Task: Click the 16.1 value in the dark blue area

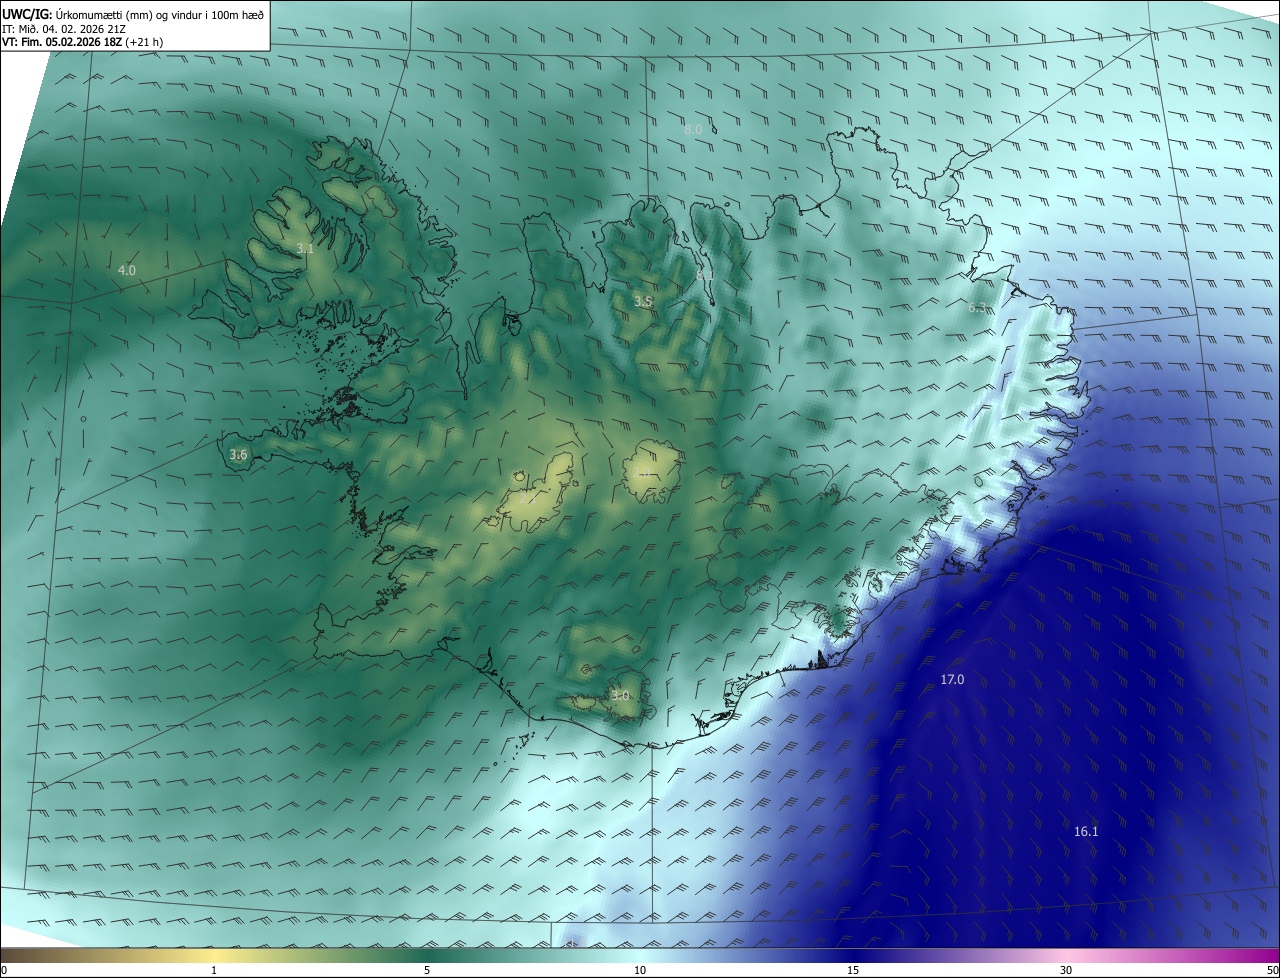Action: [1086, 832]
